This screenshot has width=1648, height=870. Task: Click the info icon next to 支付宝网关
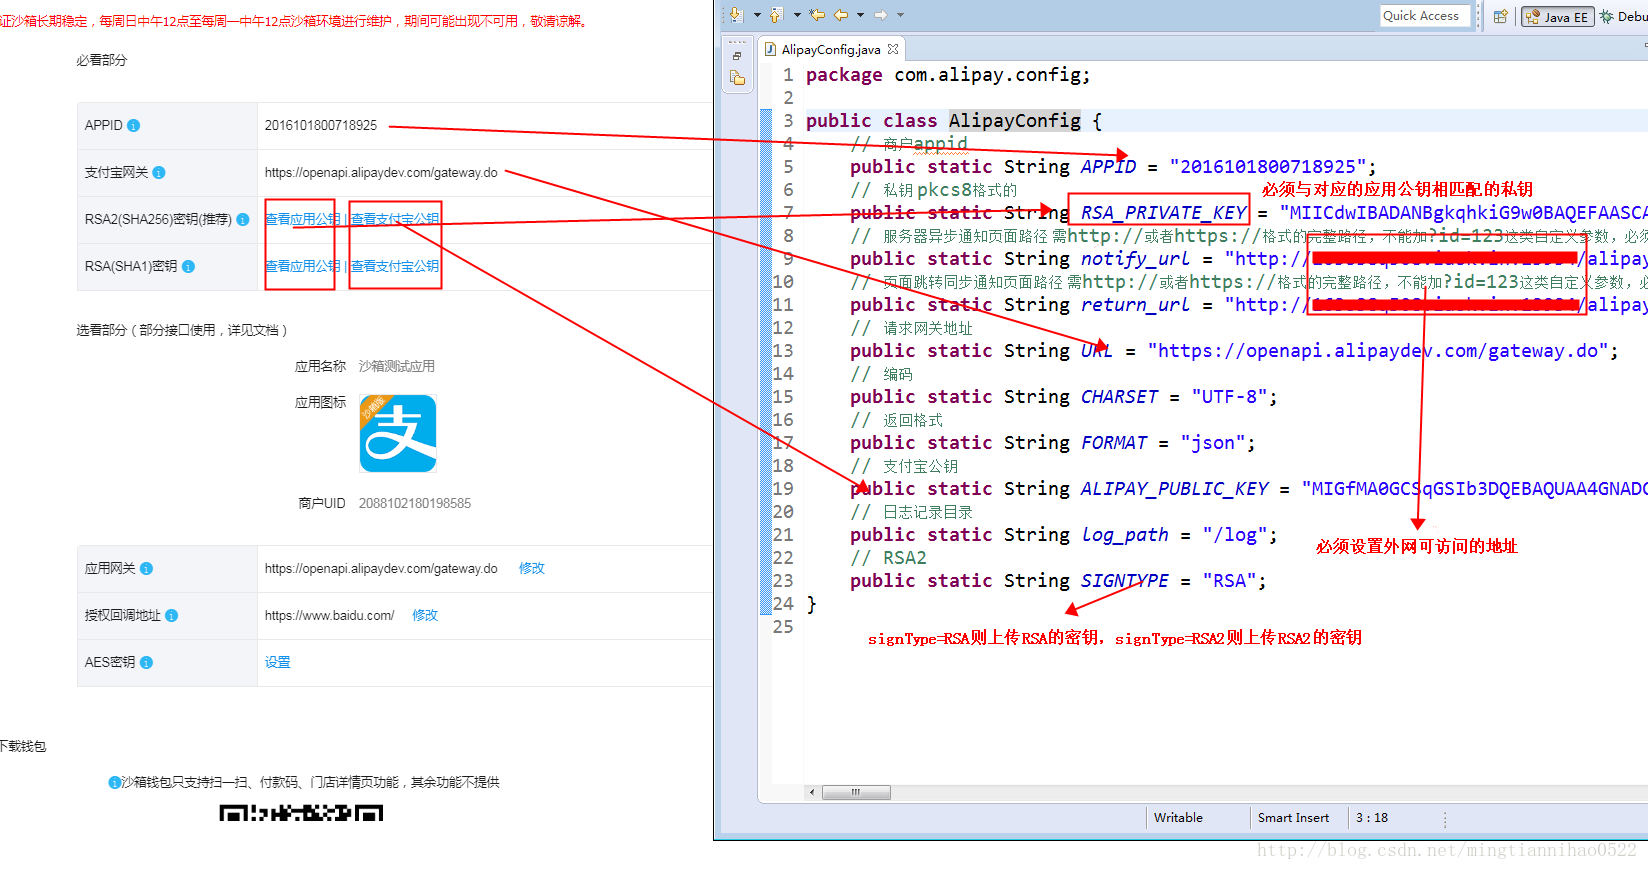pos(159,172)
